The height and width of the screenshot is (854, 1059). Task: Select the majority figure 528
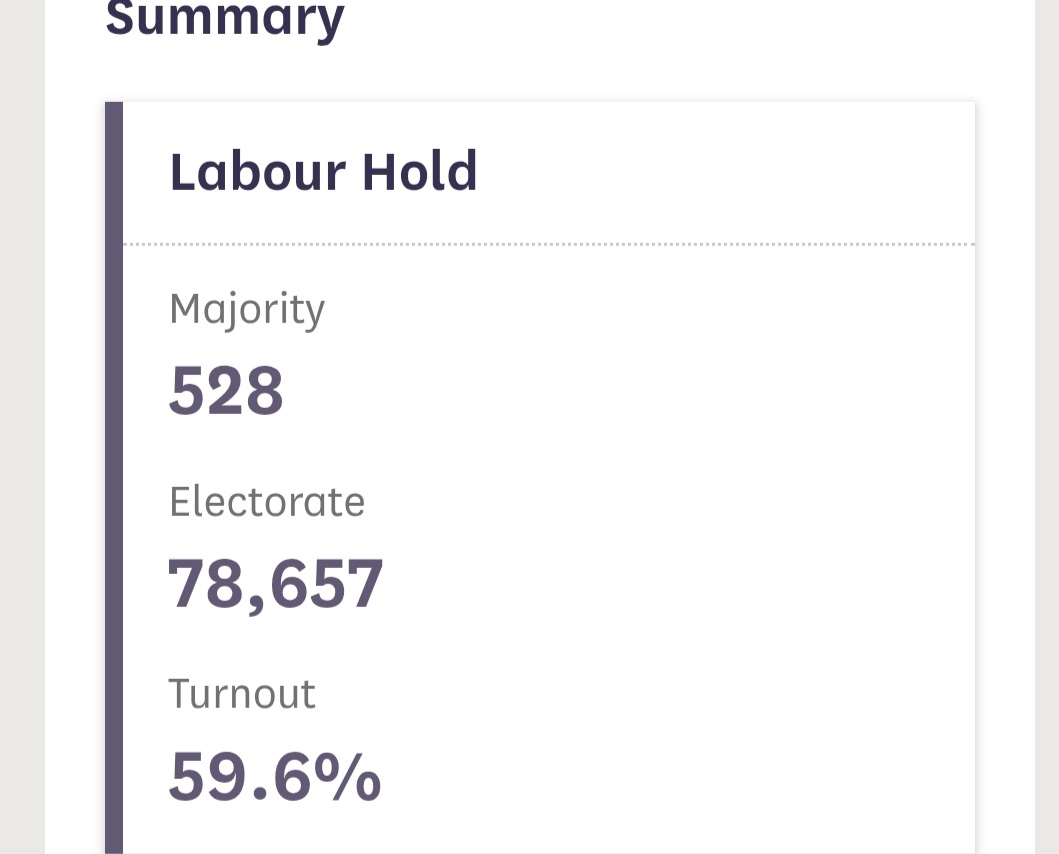coord(226,390)
